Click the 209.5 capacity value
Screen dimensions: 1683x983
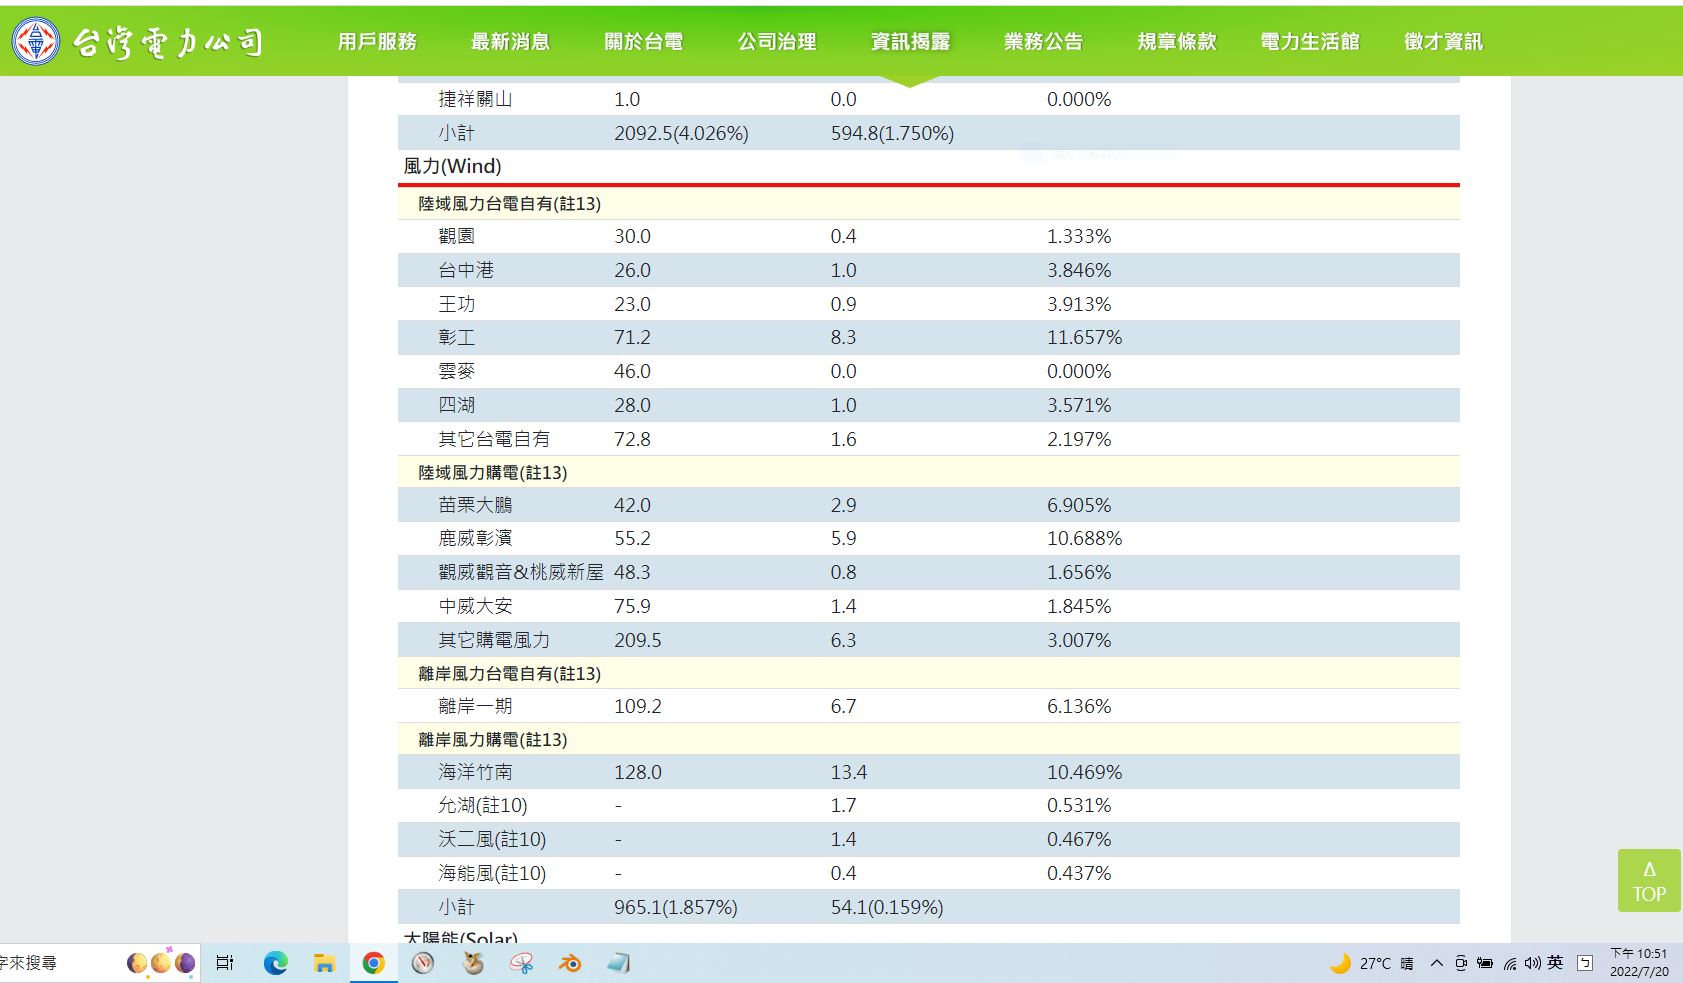[638, 640]
